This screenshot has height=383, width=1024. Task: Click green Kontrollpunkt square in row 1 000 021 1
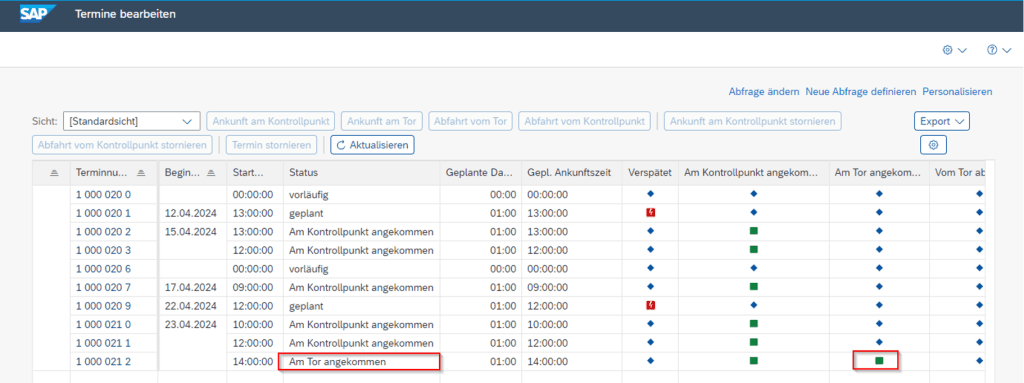pyautogui.click(x=754, y=342)
